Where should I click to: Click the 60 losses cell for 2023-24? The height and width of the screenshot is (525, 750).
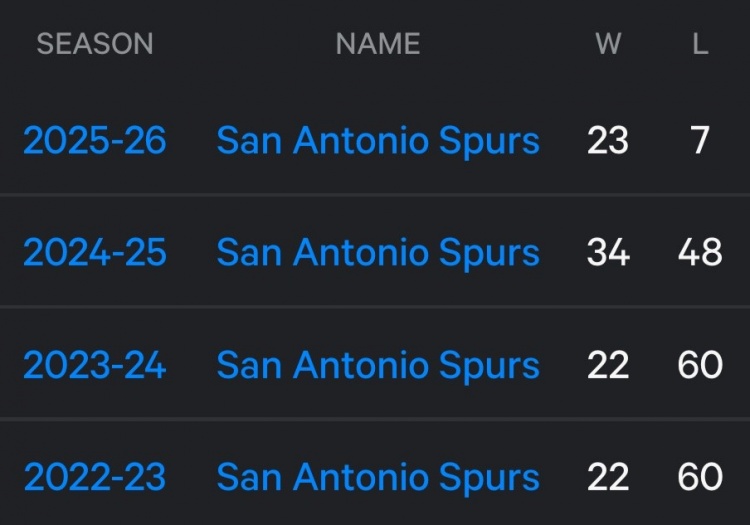tap(700, 365)
